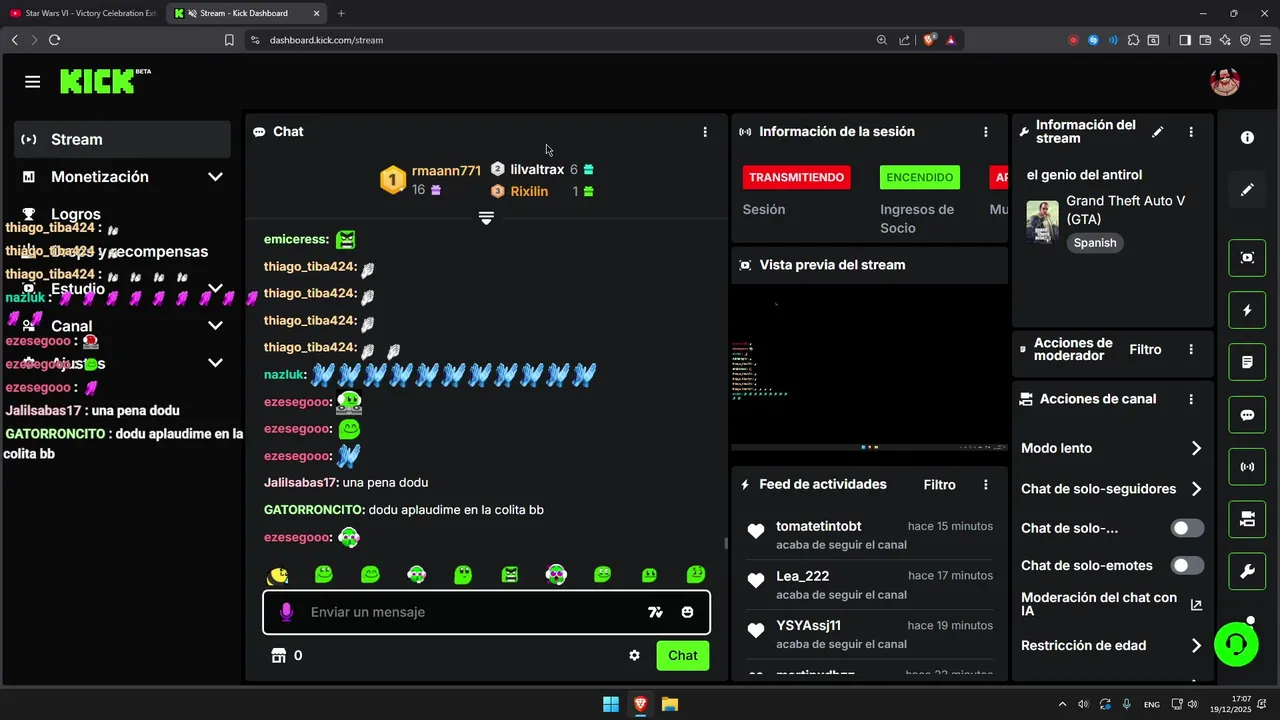The width and height of the screenshot is (1280, 720).
Task: Click the stream preview thumbnail
Action: (x=869, y=368)
